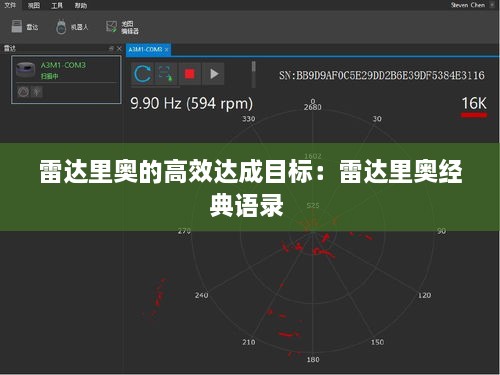Viewport: 500px width, 375px height.
Task: Open the scan mode selector icon
Action: click(x=166, y=74)
